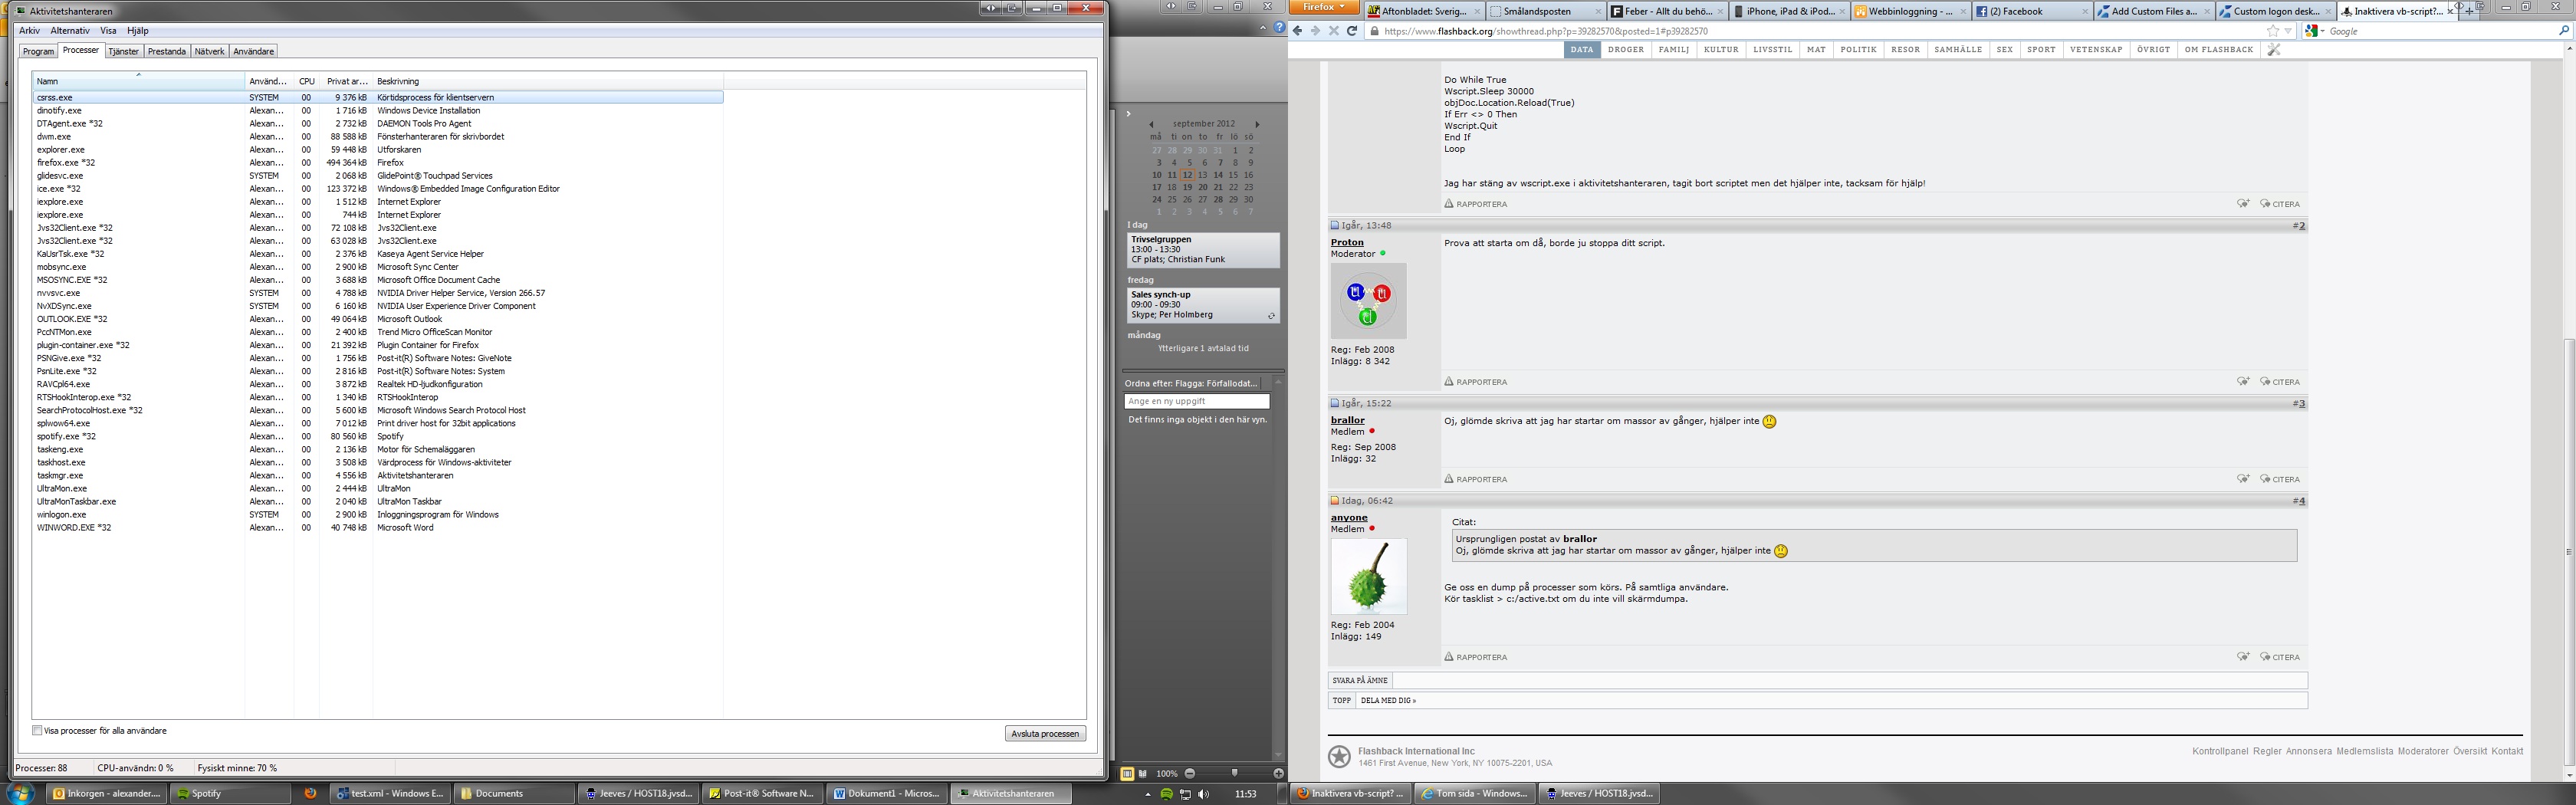Click RAPPORTERA on post #3
This screenshot has width=2576, height=805.
pos(1476,479)
